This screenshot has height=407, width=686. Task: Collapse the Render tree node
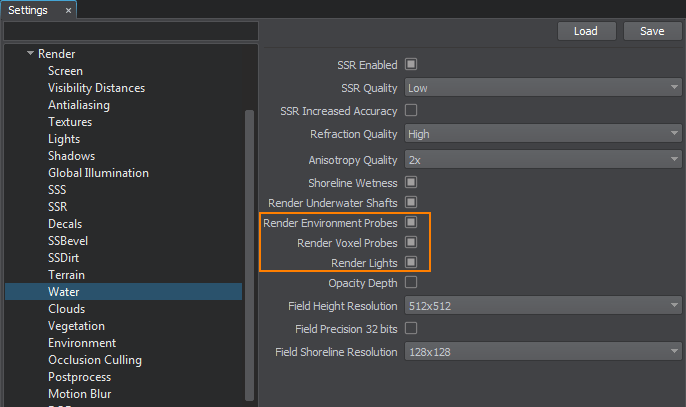tap(31, 54)
